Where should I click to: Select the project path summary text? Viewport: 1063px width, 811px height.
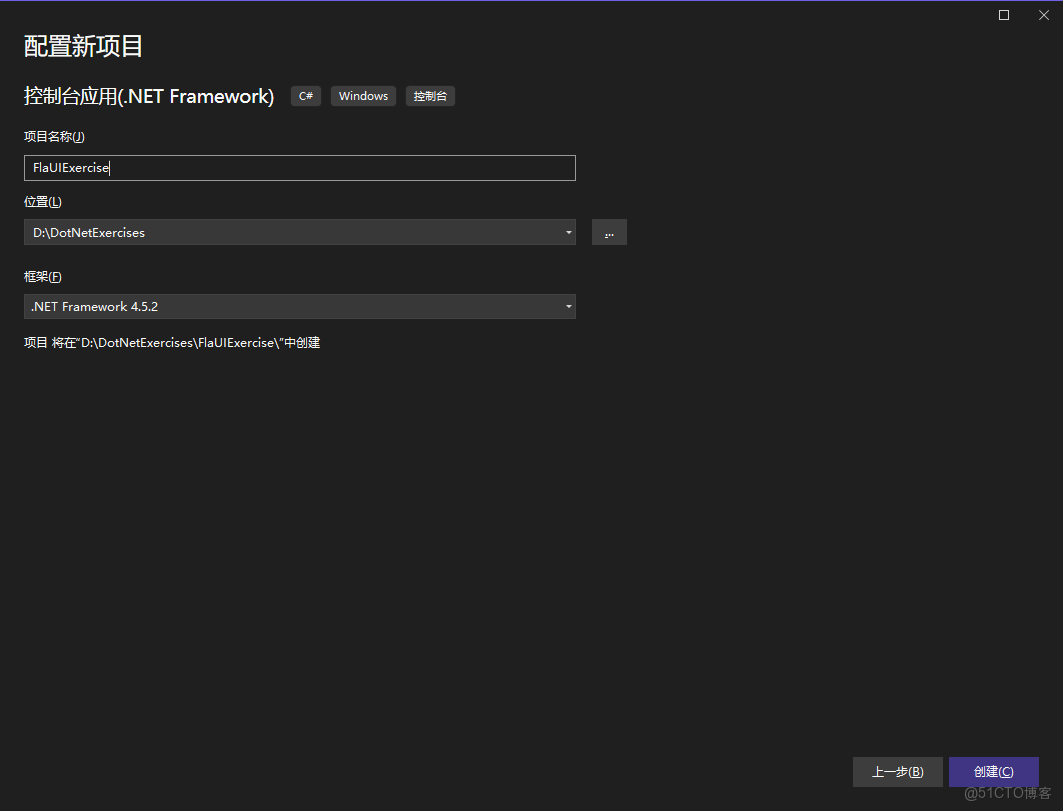172,342
